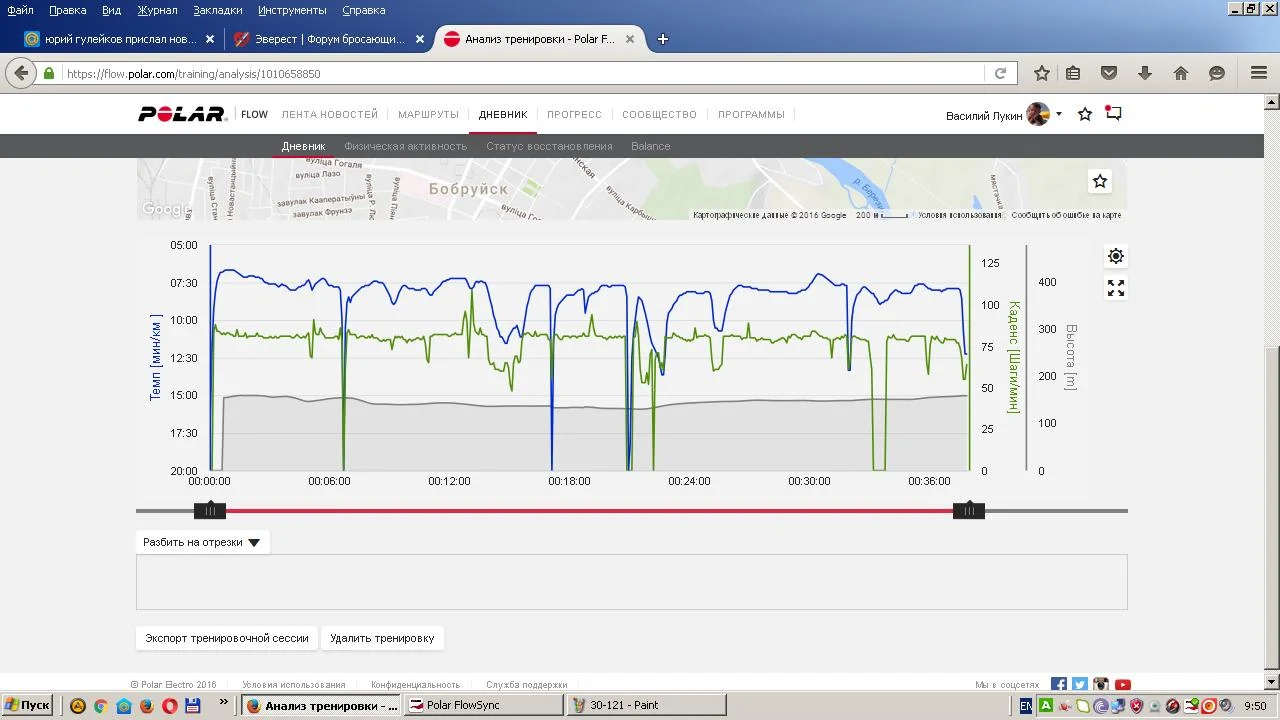This screenshot has width=1280, height=720.
Task: Launch Firefox from quick launch bar
Action: point(147,705)
